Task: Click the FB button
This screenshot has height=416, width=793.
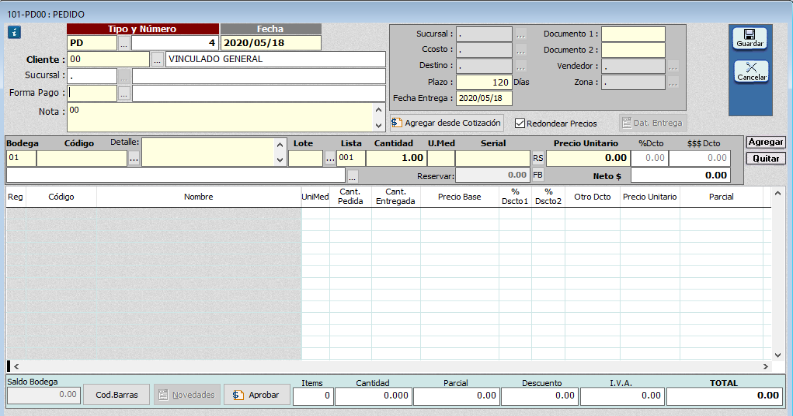Action: [538, 175]
